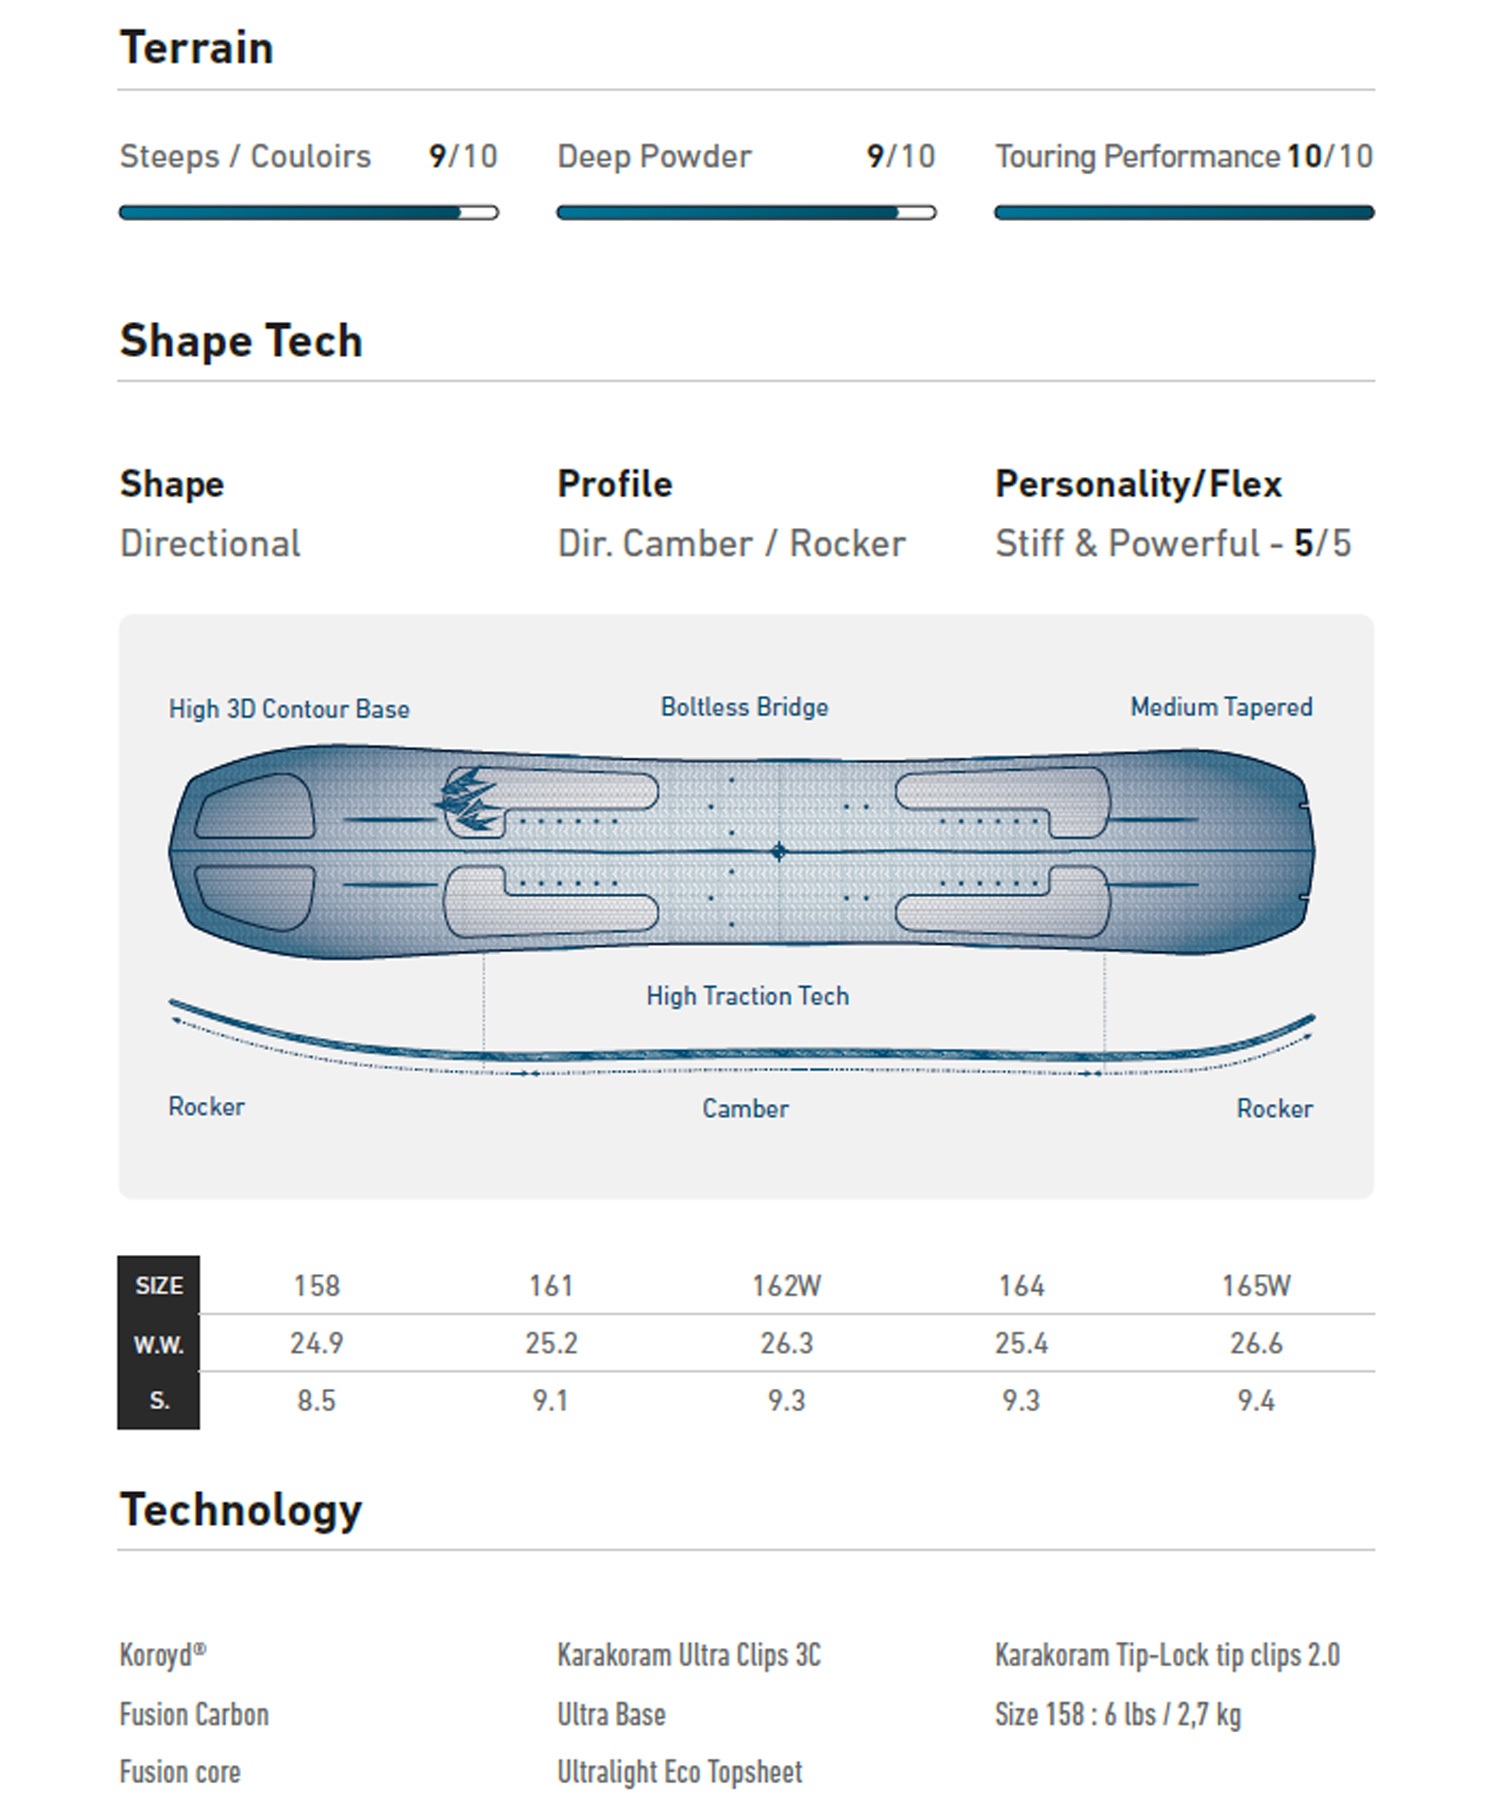The image size is (1500, 1800).
Task: Click the Medium Tapered label
Action: 1221,707
